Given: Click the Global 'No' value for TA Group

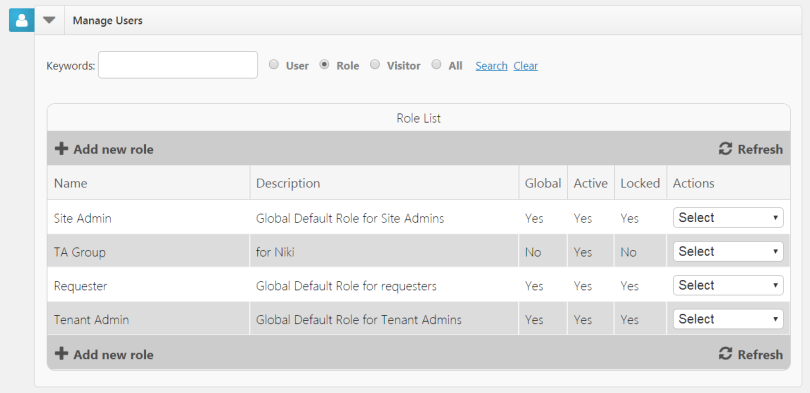Looking at the screenshot, I should click(x=533, y=253).
